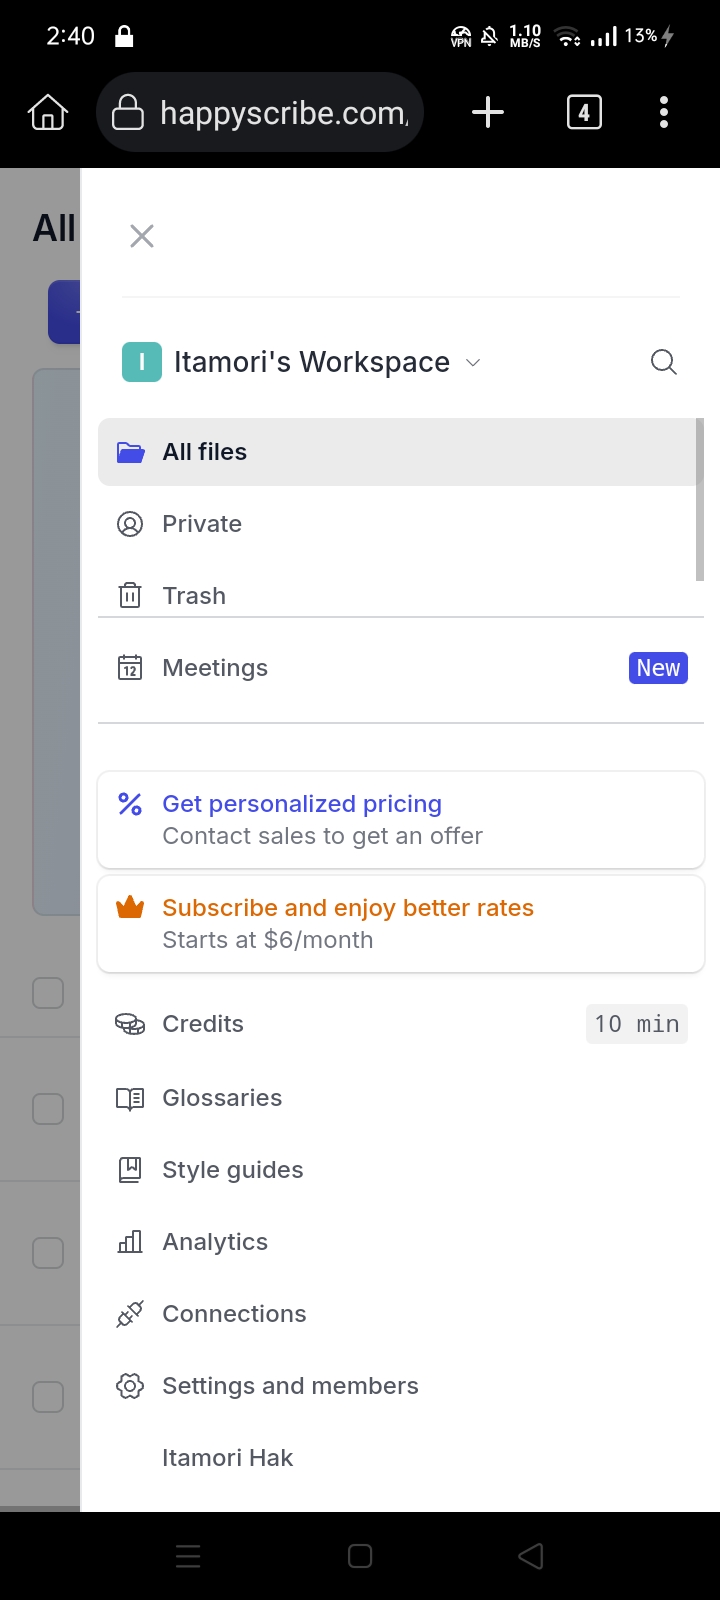
Task: Expand Itamori's Workspace dropdown chevron
Action: point(474,362)
